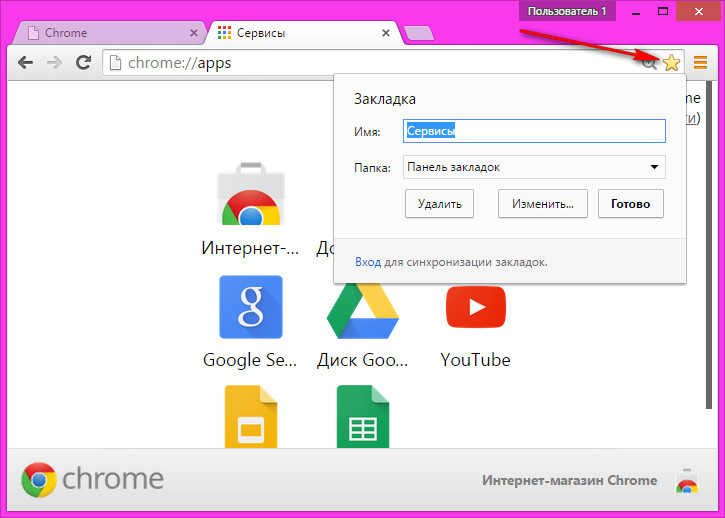Screen dimensions: 725x518
Task: Click the Интернет-... app label
Action: (x=250, y=248)
